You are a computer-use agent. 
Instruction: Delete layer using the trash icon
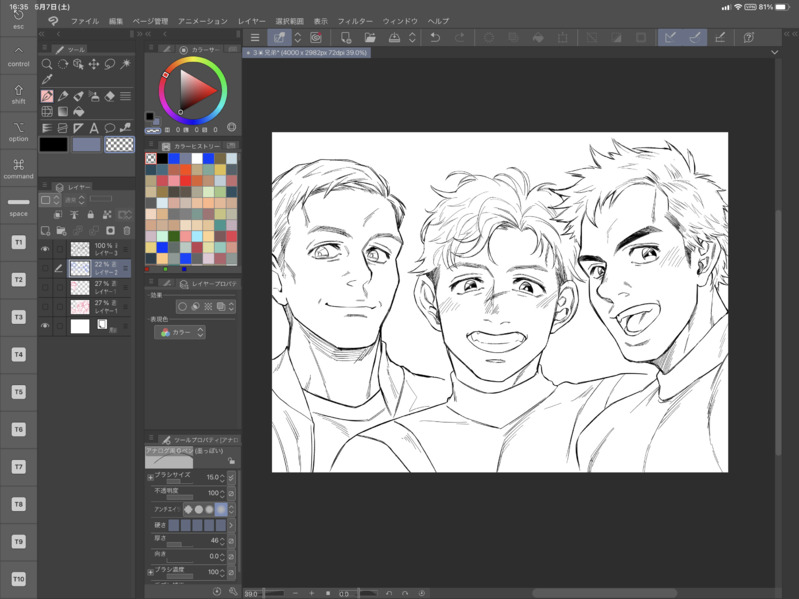(126, 231)
